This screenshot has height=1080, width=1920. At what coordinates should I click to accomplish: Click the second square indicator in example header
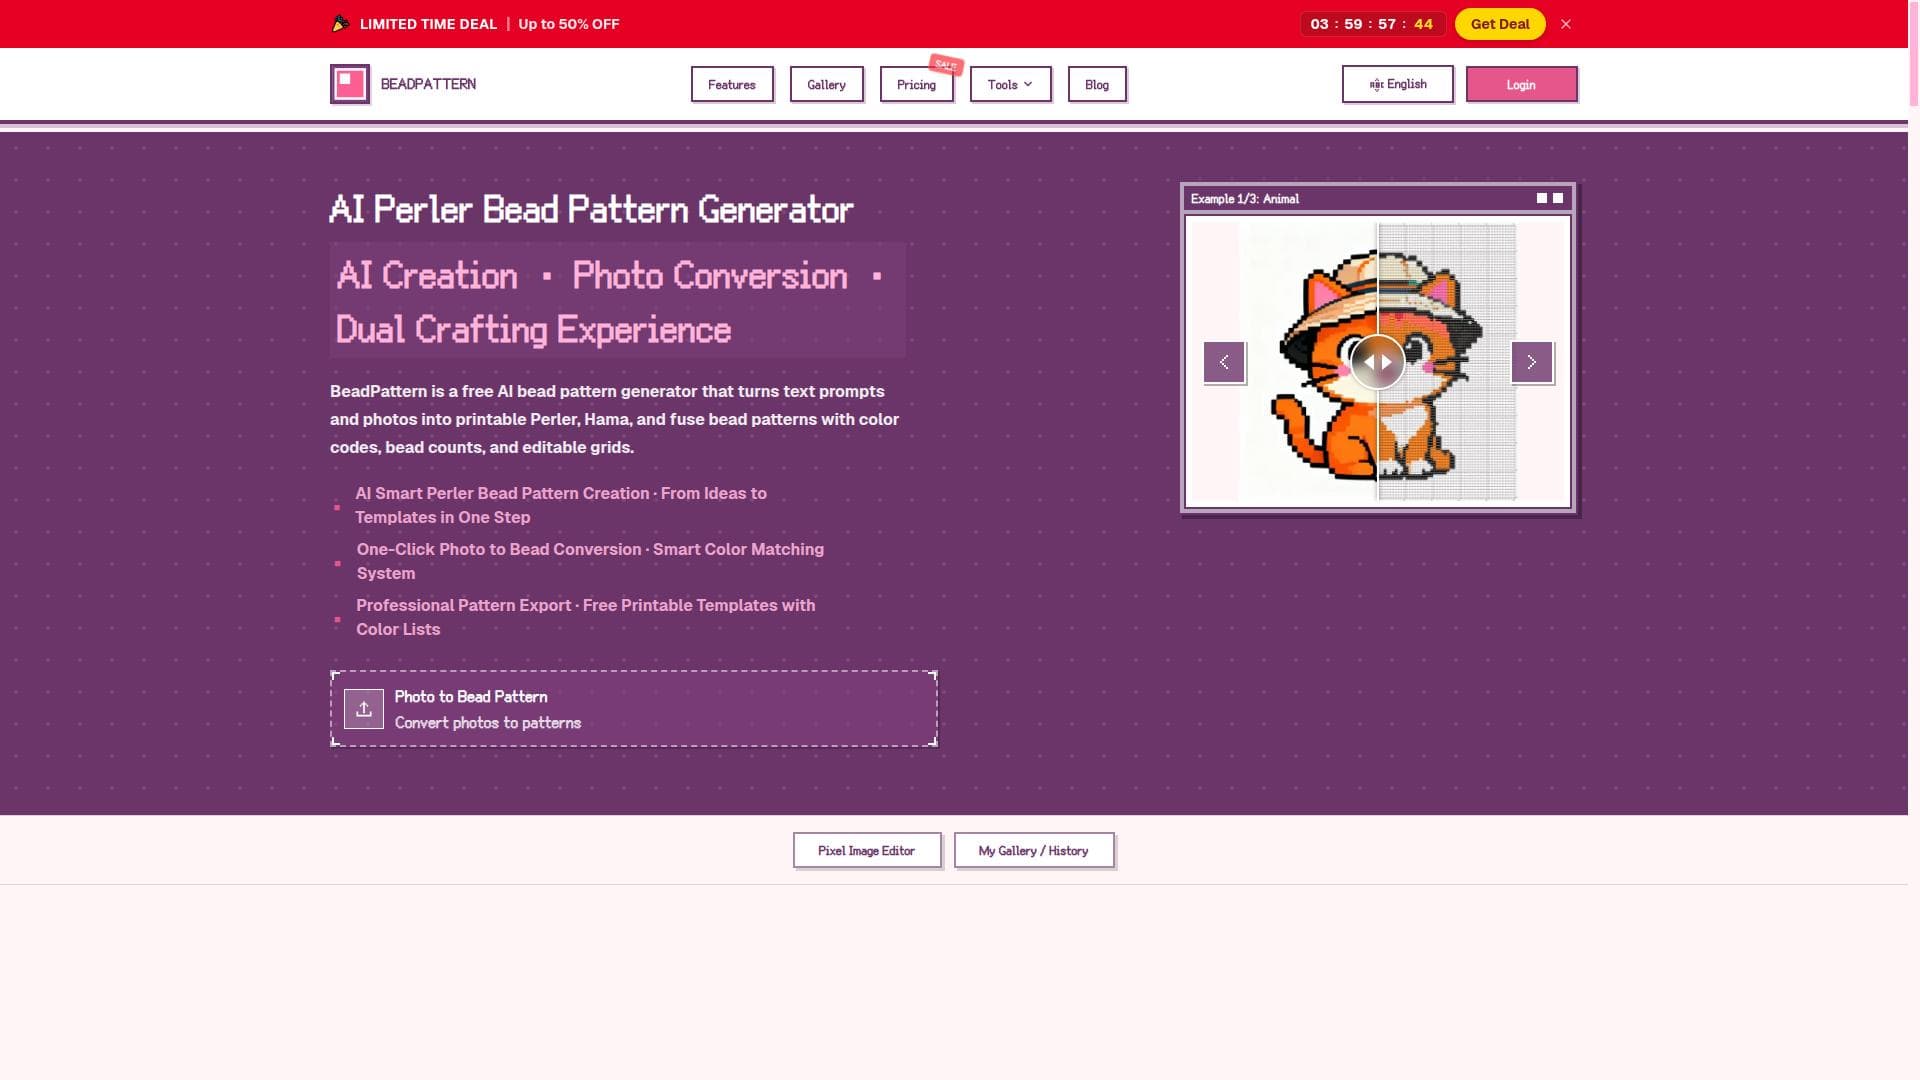click(1557, 198)
